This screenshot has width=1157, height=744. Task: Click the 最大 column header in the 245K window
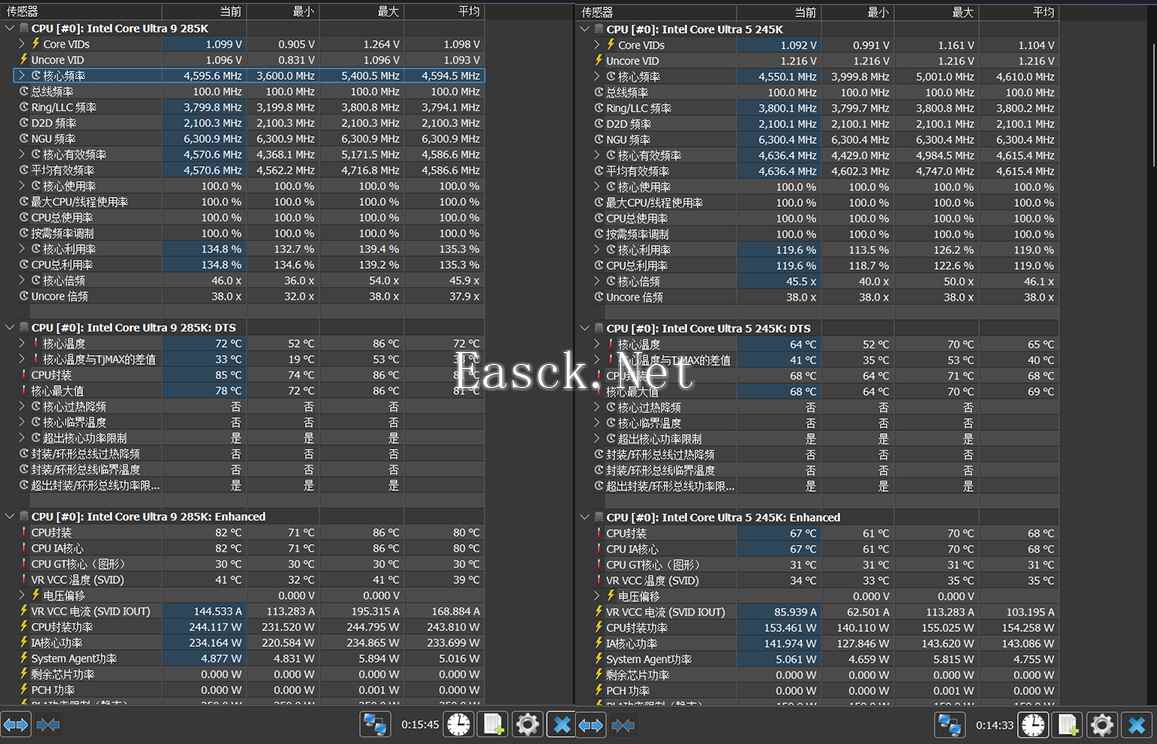point(937,12)
